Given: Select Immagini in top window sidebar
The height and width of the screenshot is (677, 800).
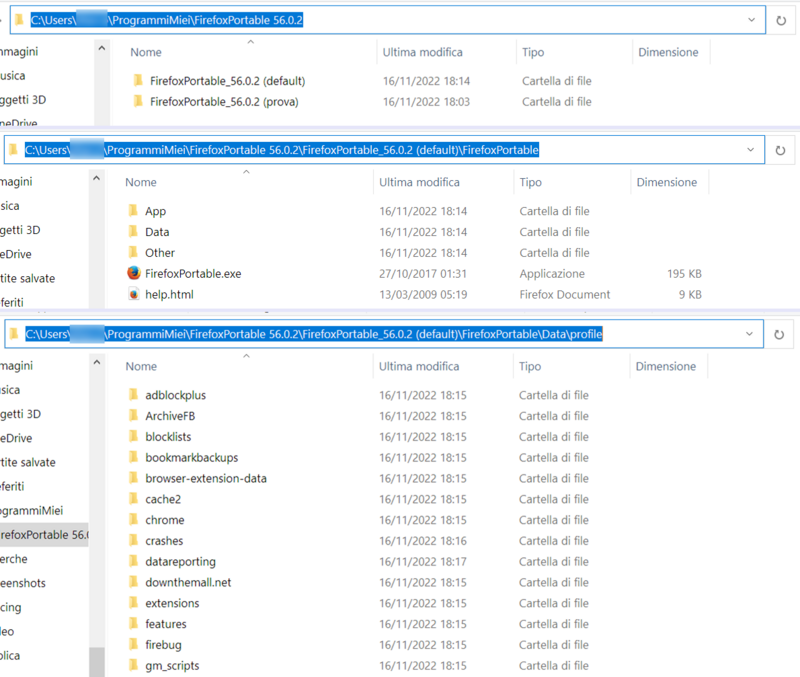Looking at the screenshot, I should [x=19, y=52].
